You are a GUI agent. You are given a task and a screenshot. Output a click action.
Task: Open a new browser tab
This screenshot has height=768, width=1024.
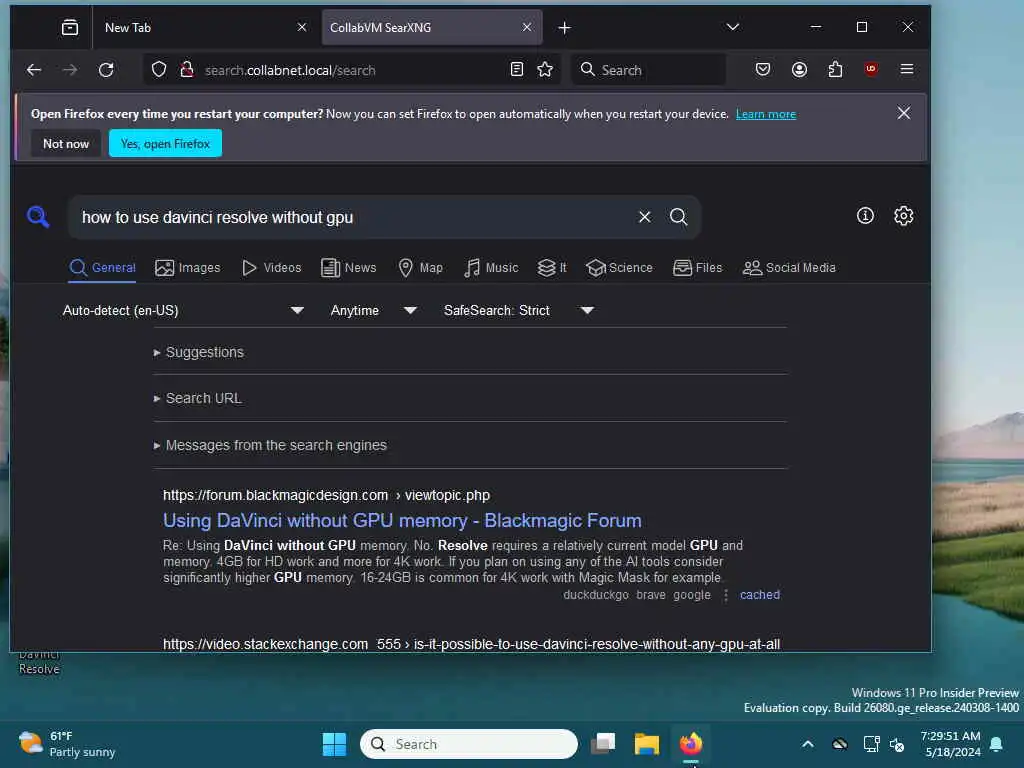point(565,27)
